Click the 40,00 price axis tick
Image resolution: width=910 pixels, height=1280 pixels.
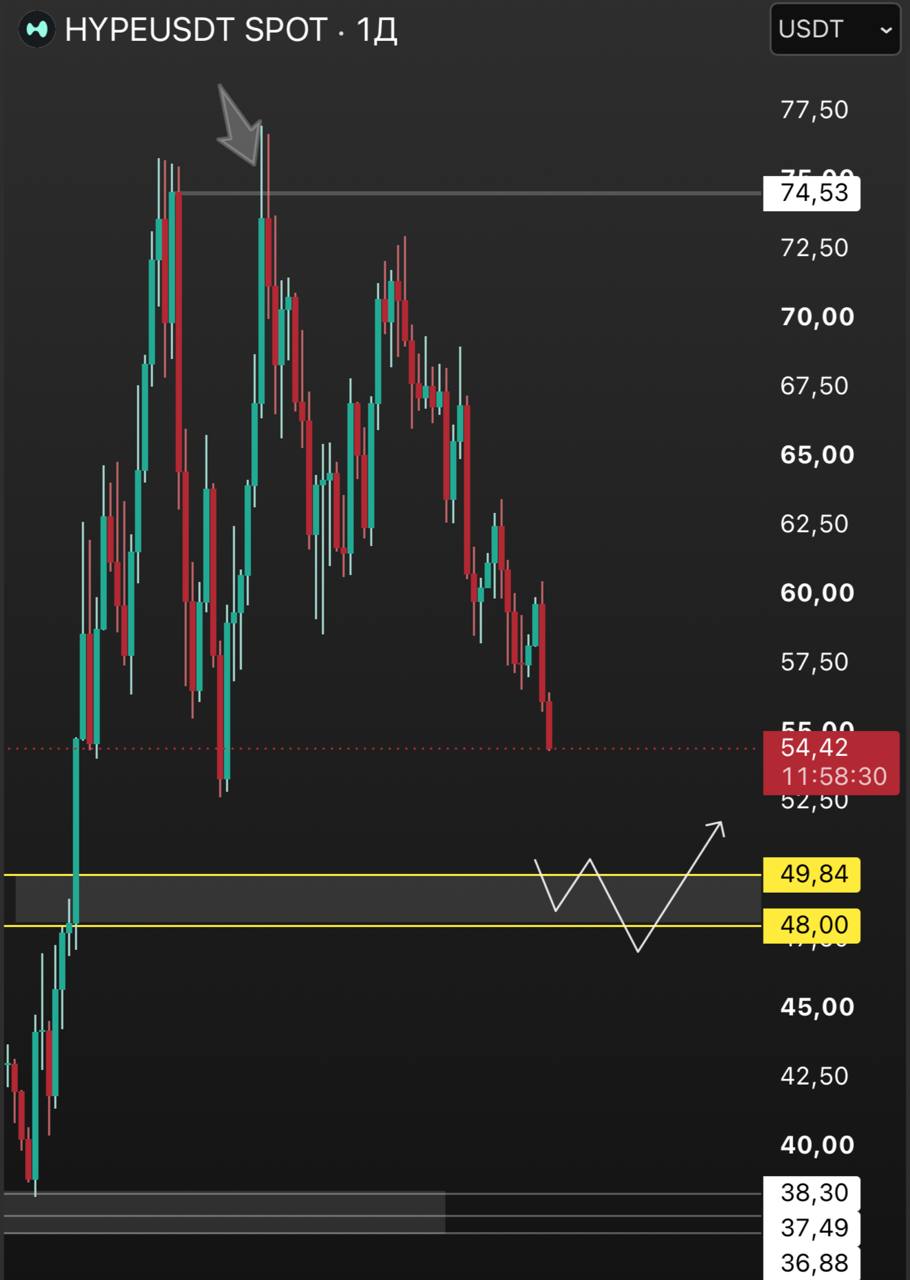[817, 1145]
